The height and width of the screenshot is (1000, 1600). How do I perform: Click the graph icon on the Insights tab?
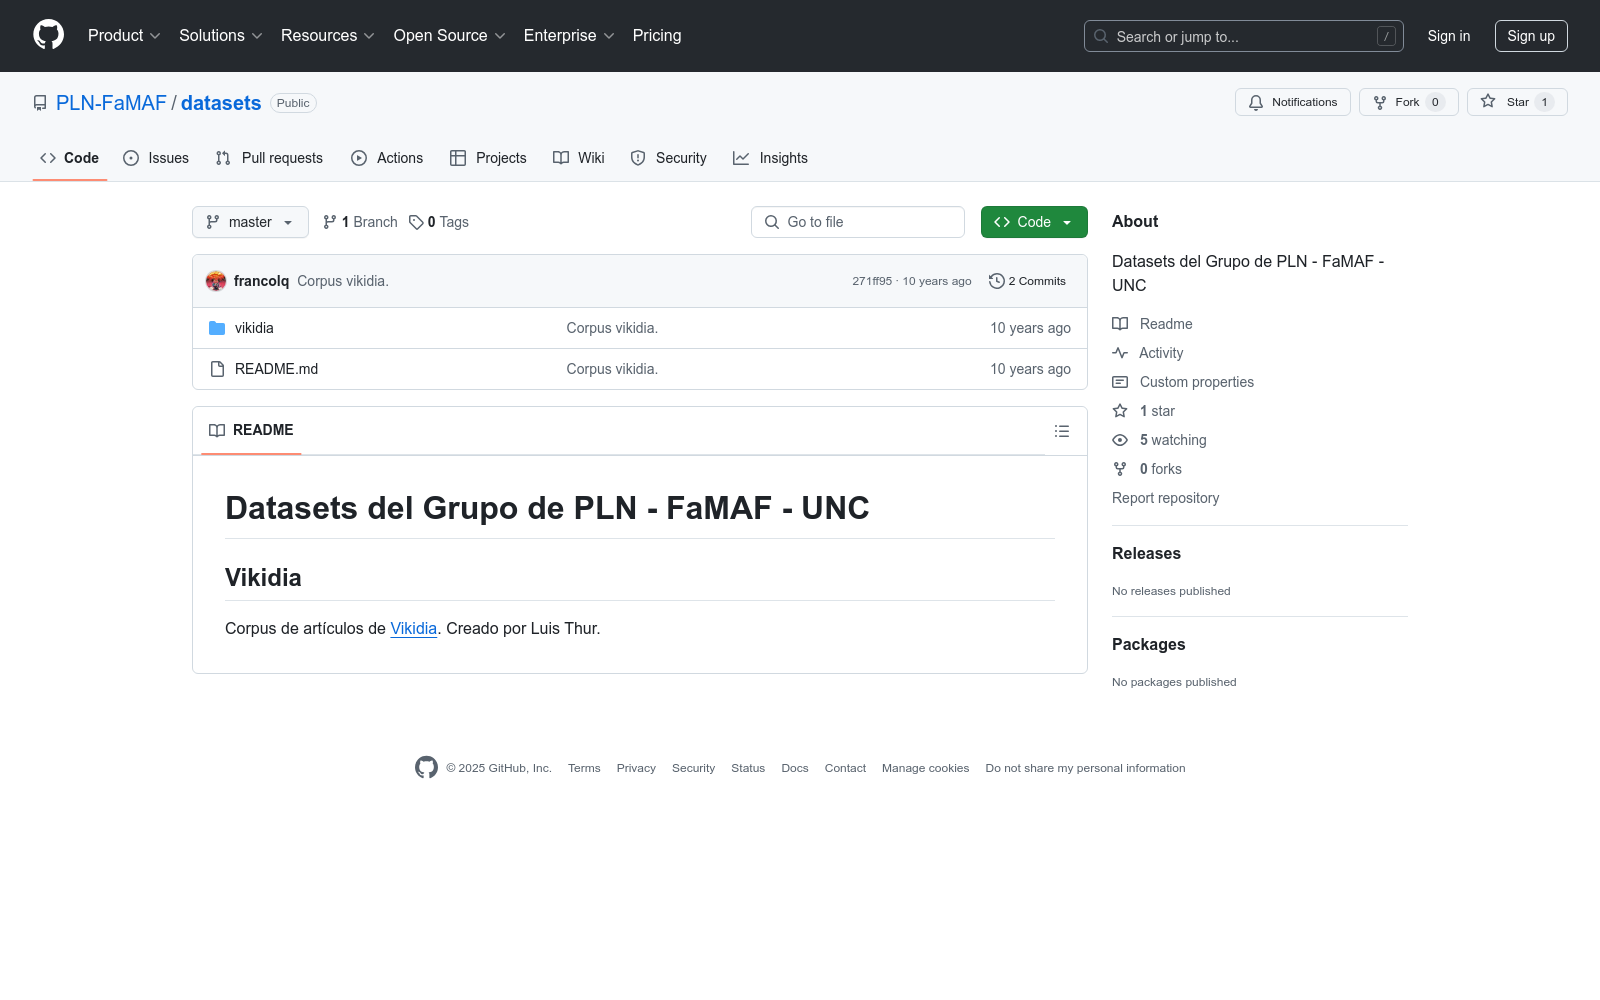741,158
